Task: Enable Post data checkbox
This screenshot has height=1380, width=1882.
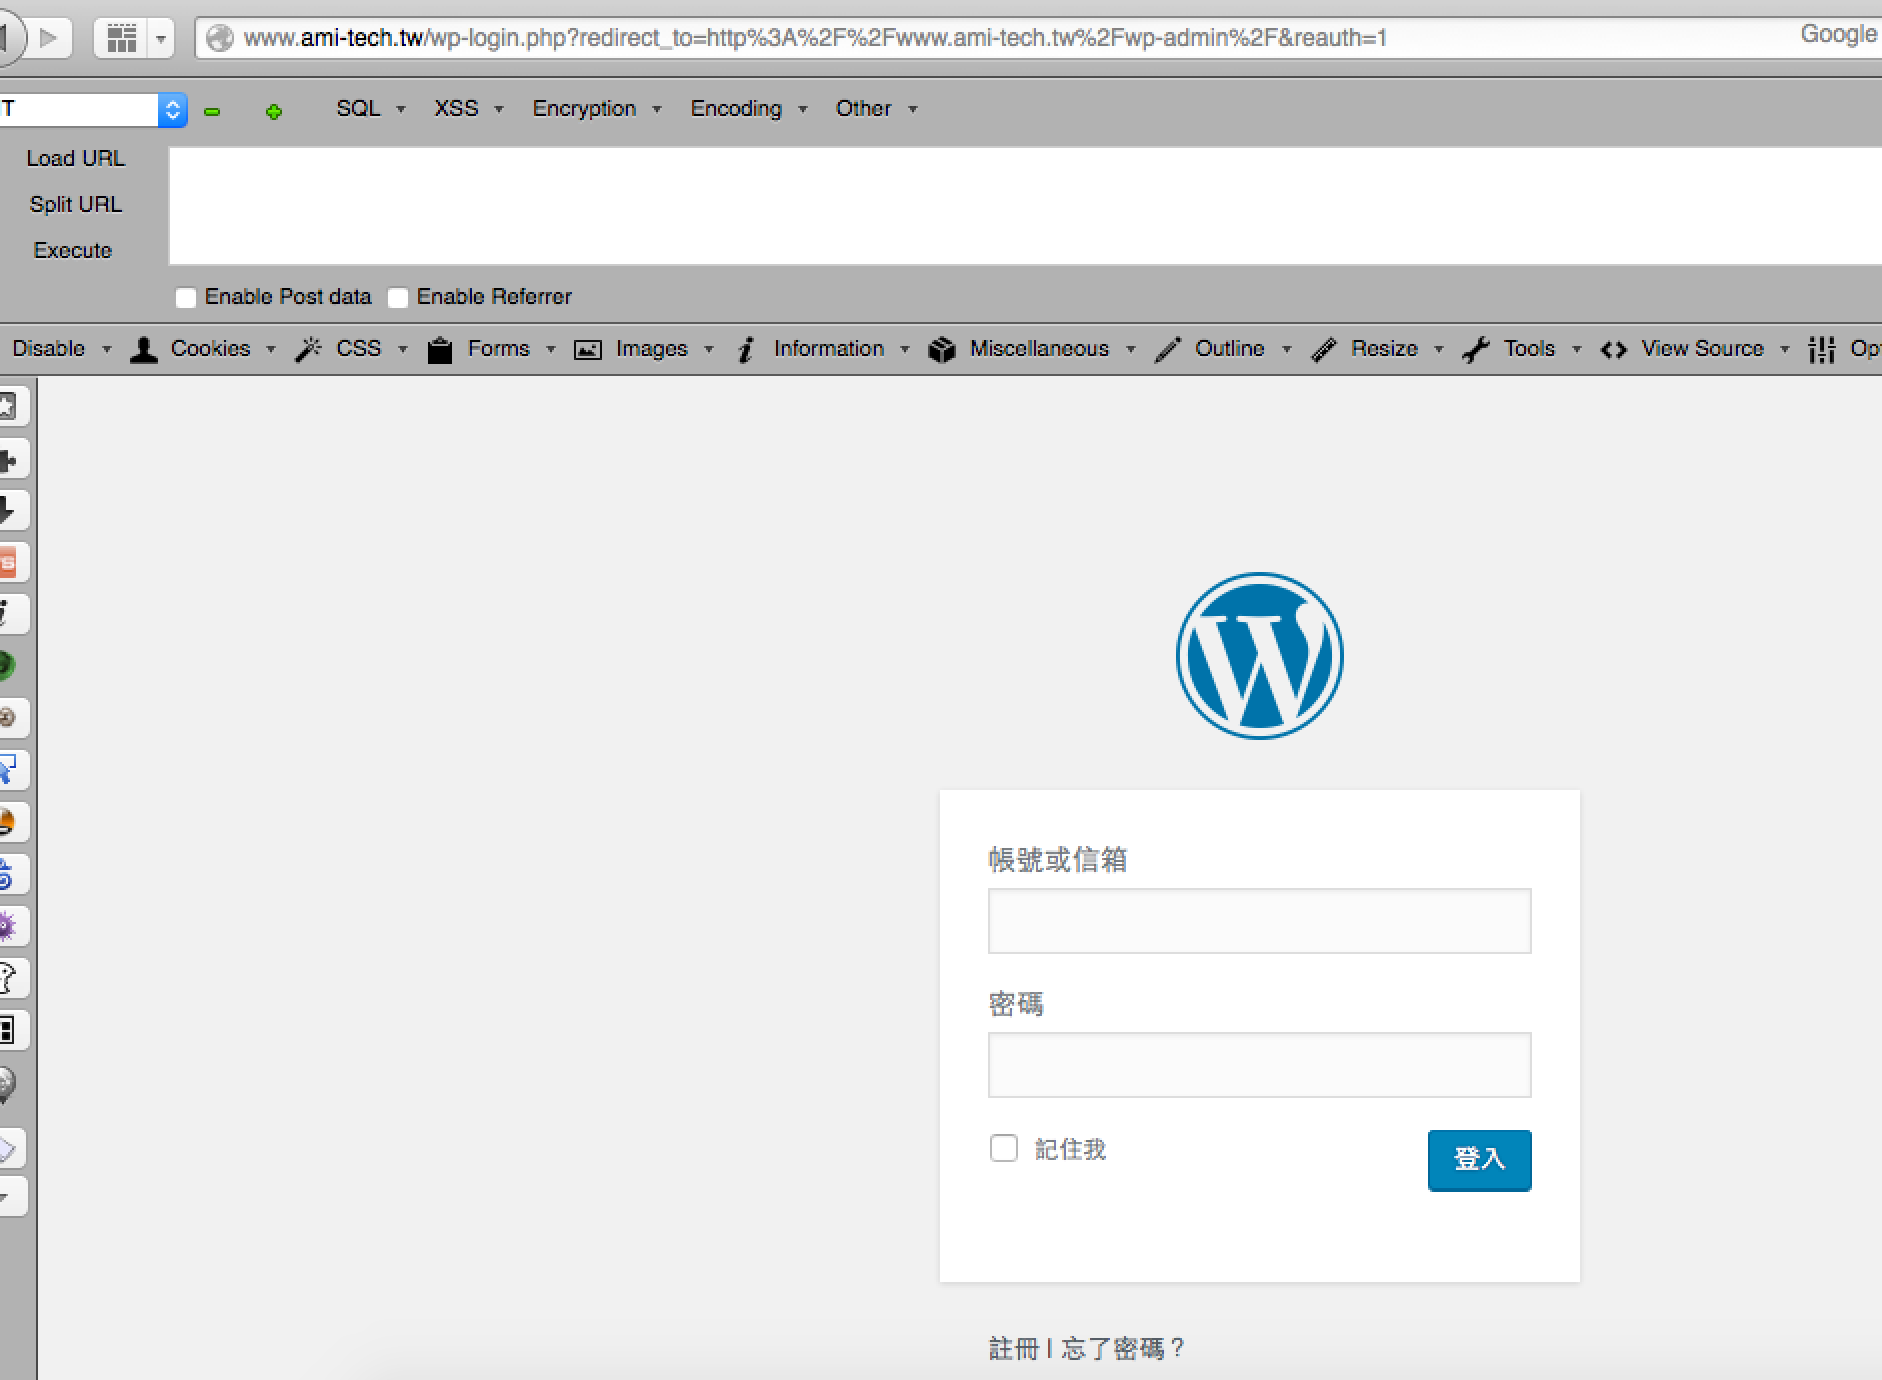Action: point(186,298)
